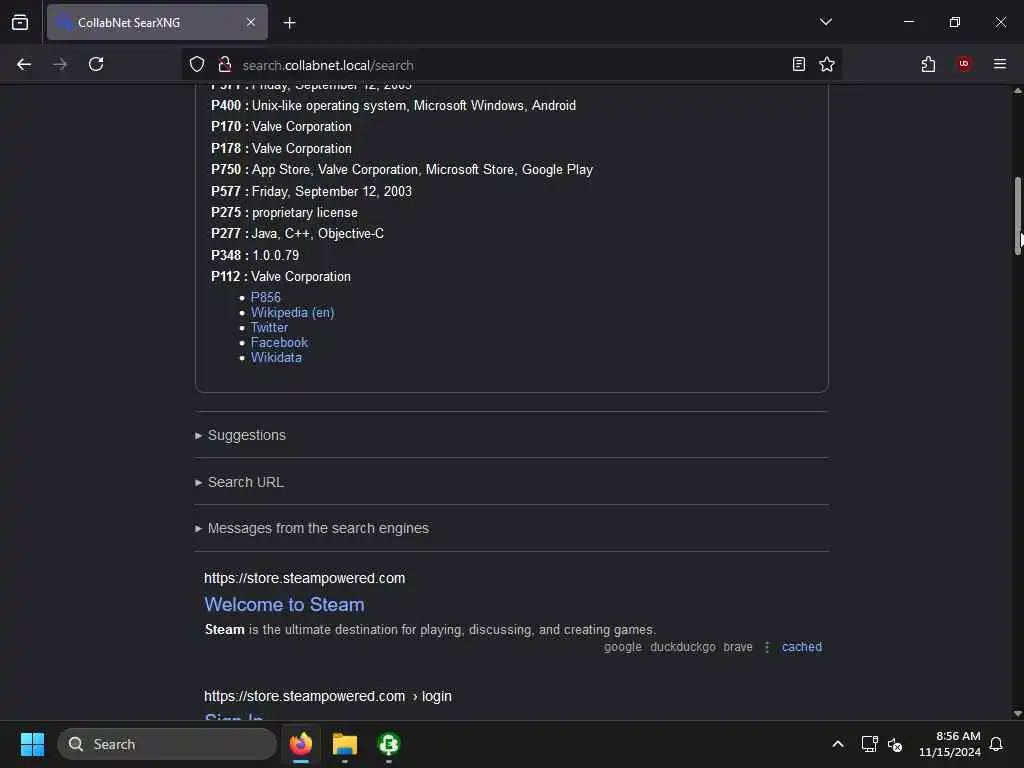1024x768 pixels.
Task: Open the uBlock Origin extension
Action: pos(964,64)
